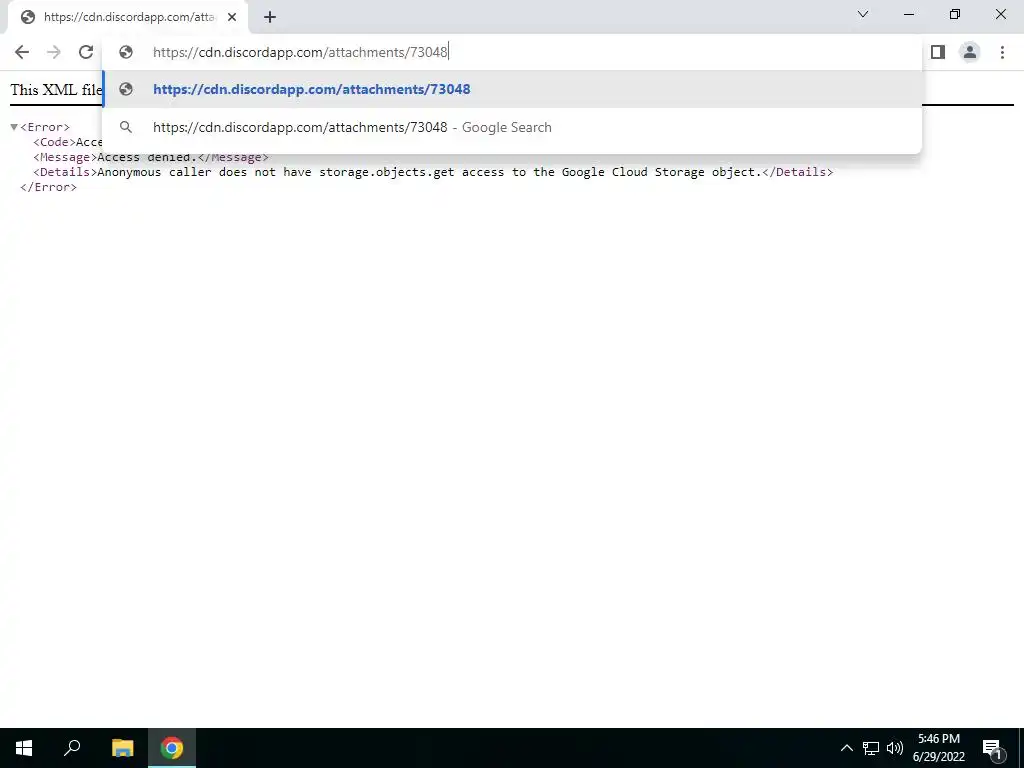Click the globe icon beside the bold URL suggestion
1024x768 pixels.
(x=126, y=89)
